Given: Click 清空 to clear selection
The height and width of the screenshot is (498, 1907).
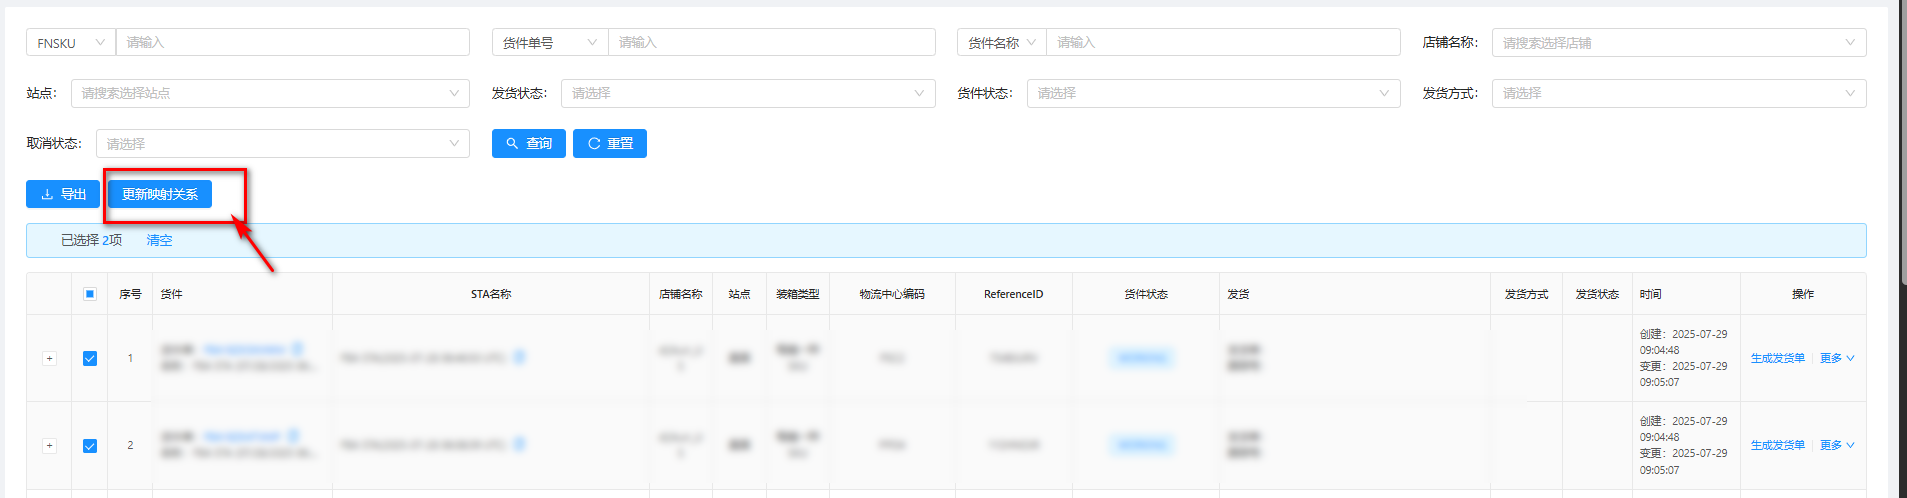Looking at the screenshot, I should point(159,240).
